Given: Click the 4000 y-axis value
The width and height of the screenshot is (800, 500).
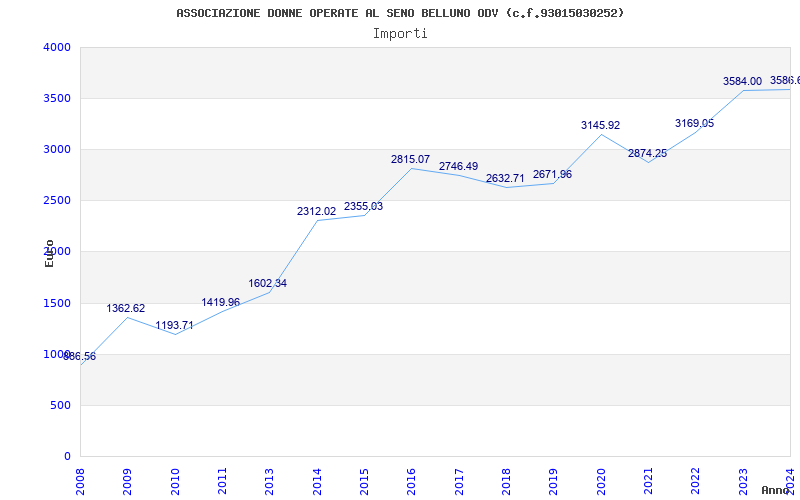Looking at the screenshot, I should click(x=57, y=48).
